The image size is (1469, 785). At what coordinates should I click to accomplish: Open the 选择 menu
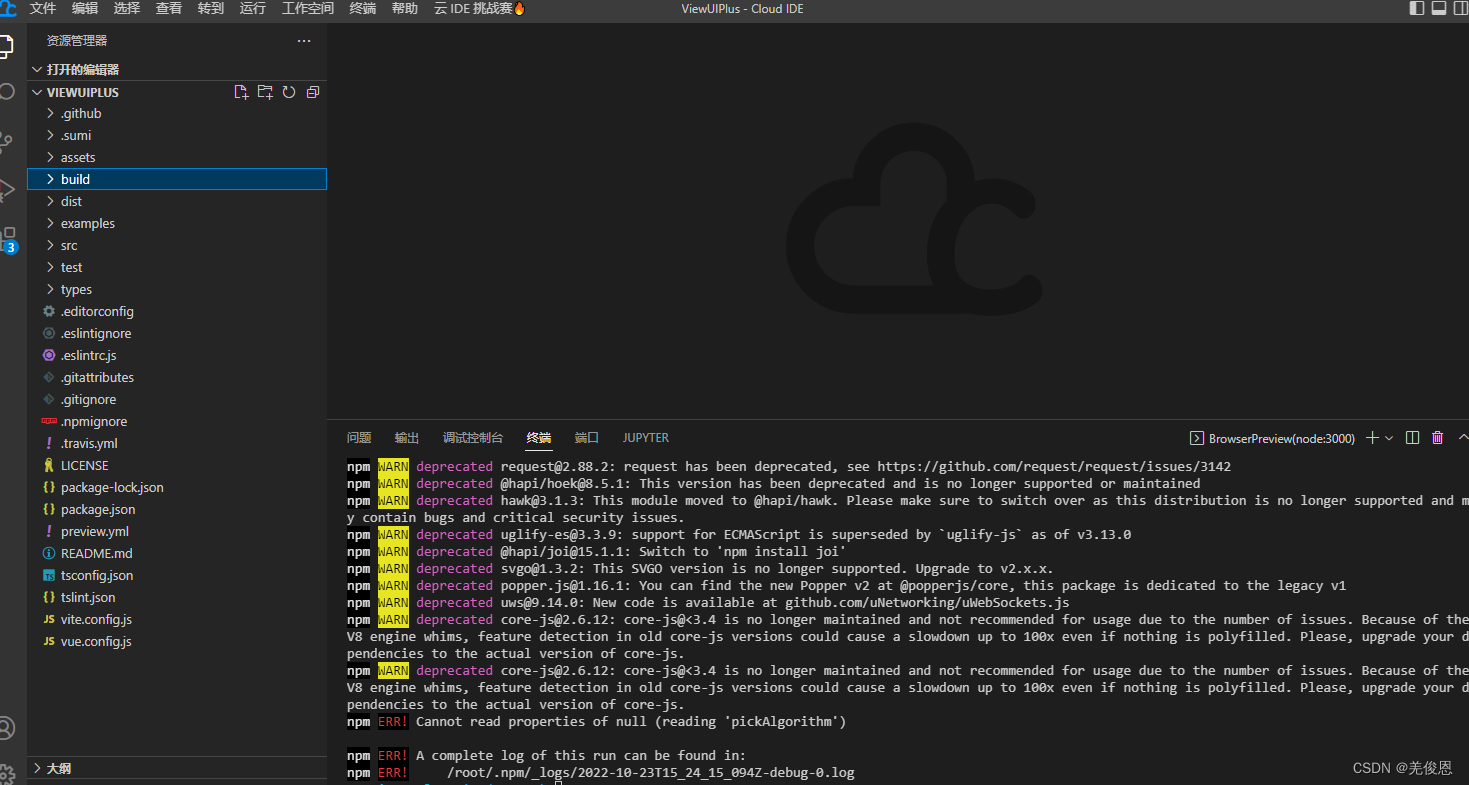(x=127, y=8)
